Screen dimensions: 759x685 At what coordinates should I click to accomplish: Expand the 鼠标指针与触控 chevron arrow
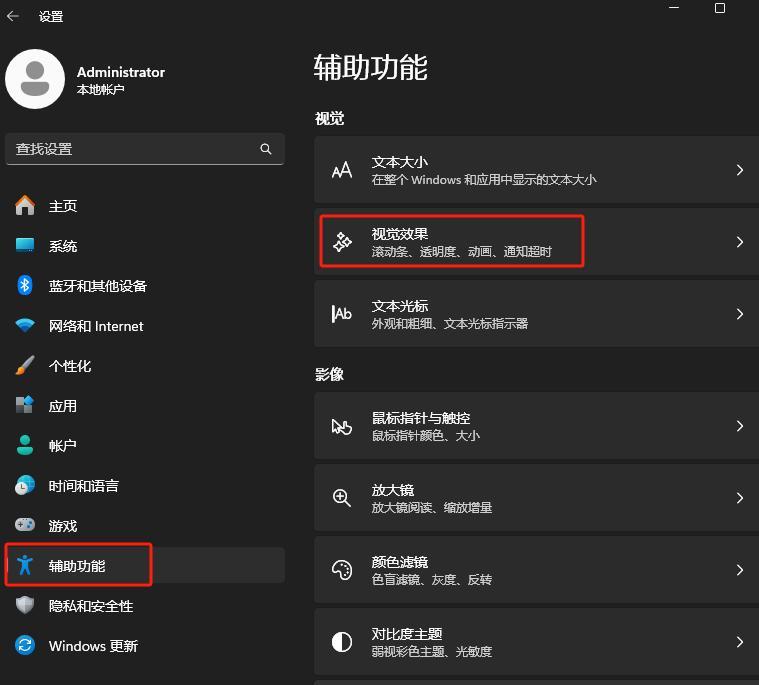(x=740, y=426)
